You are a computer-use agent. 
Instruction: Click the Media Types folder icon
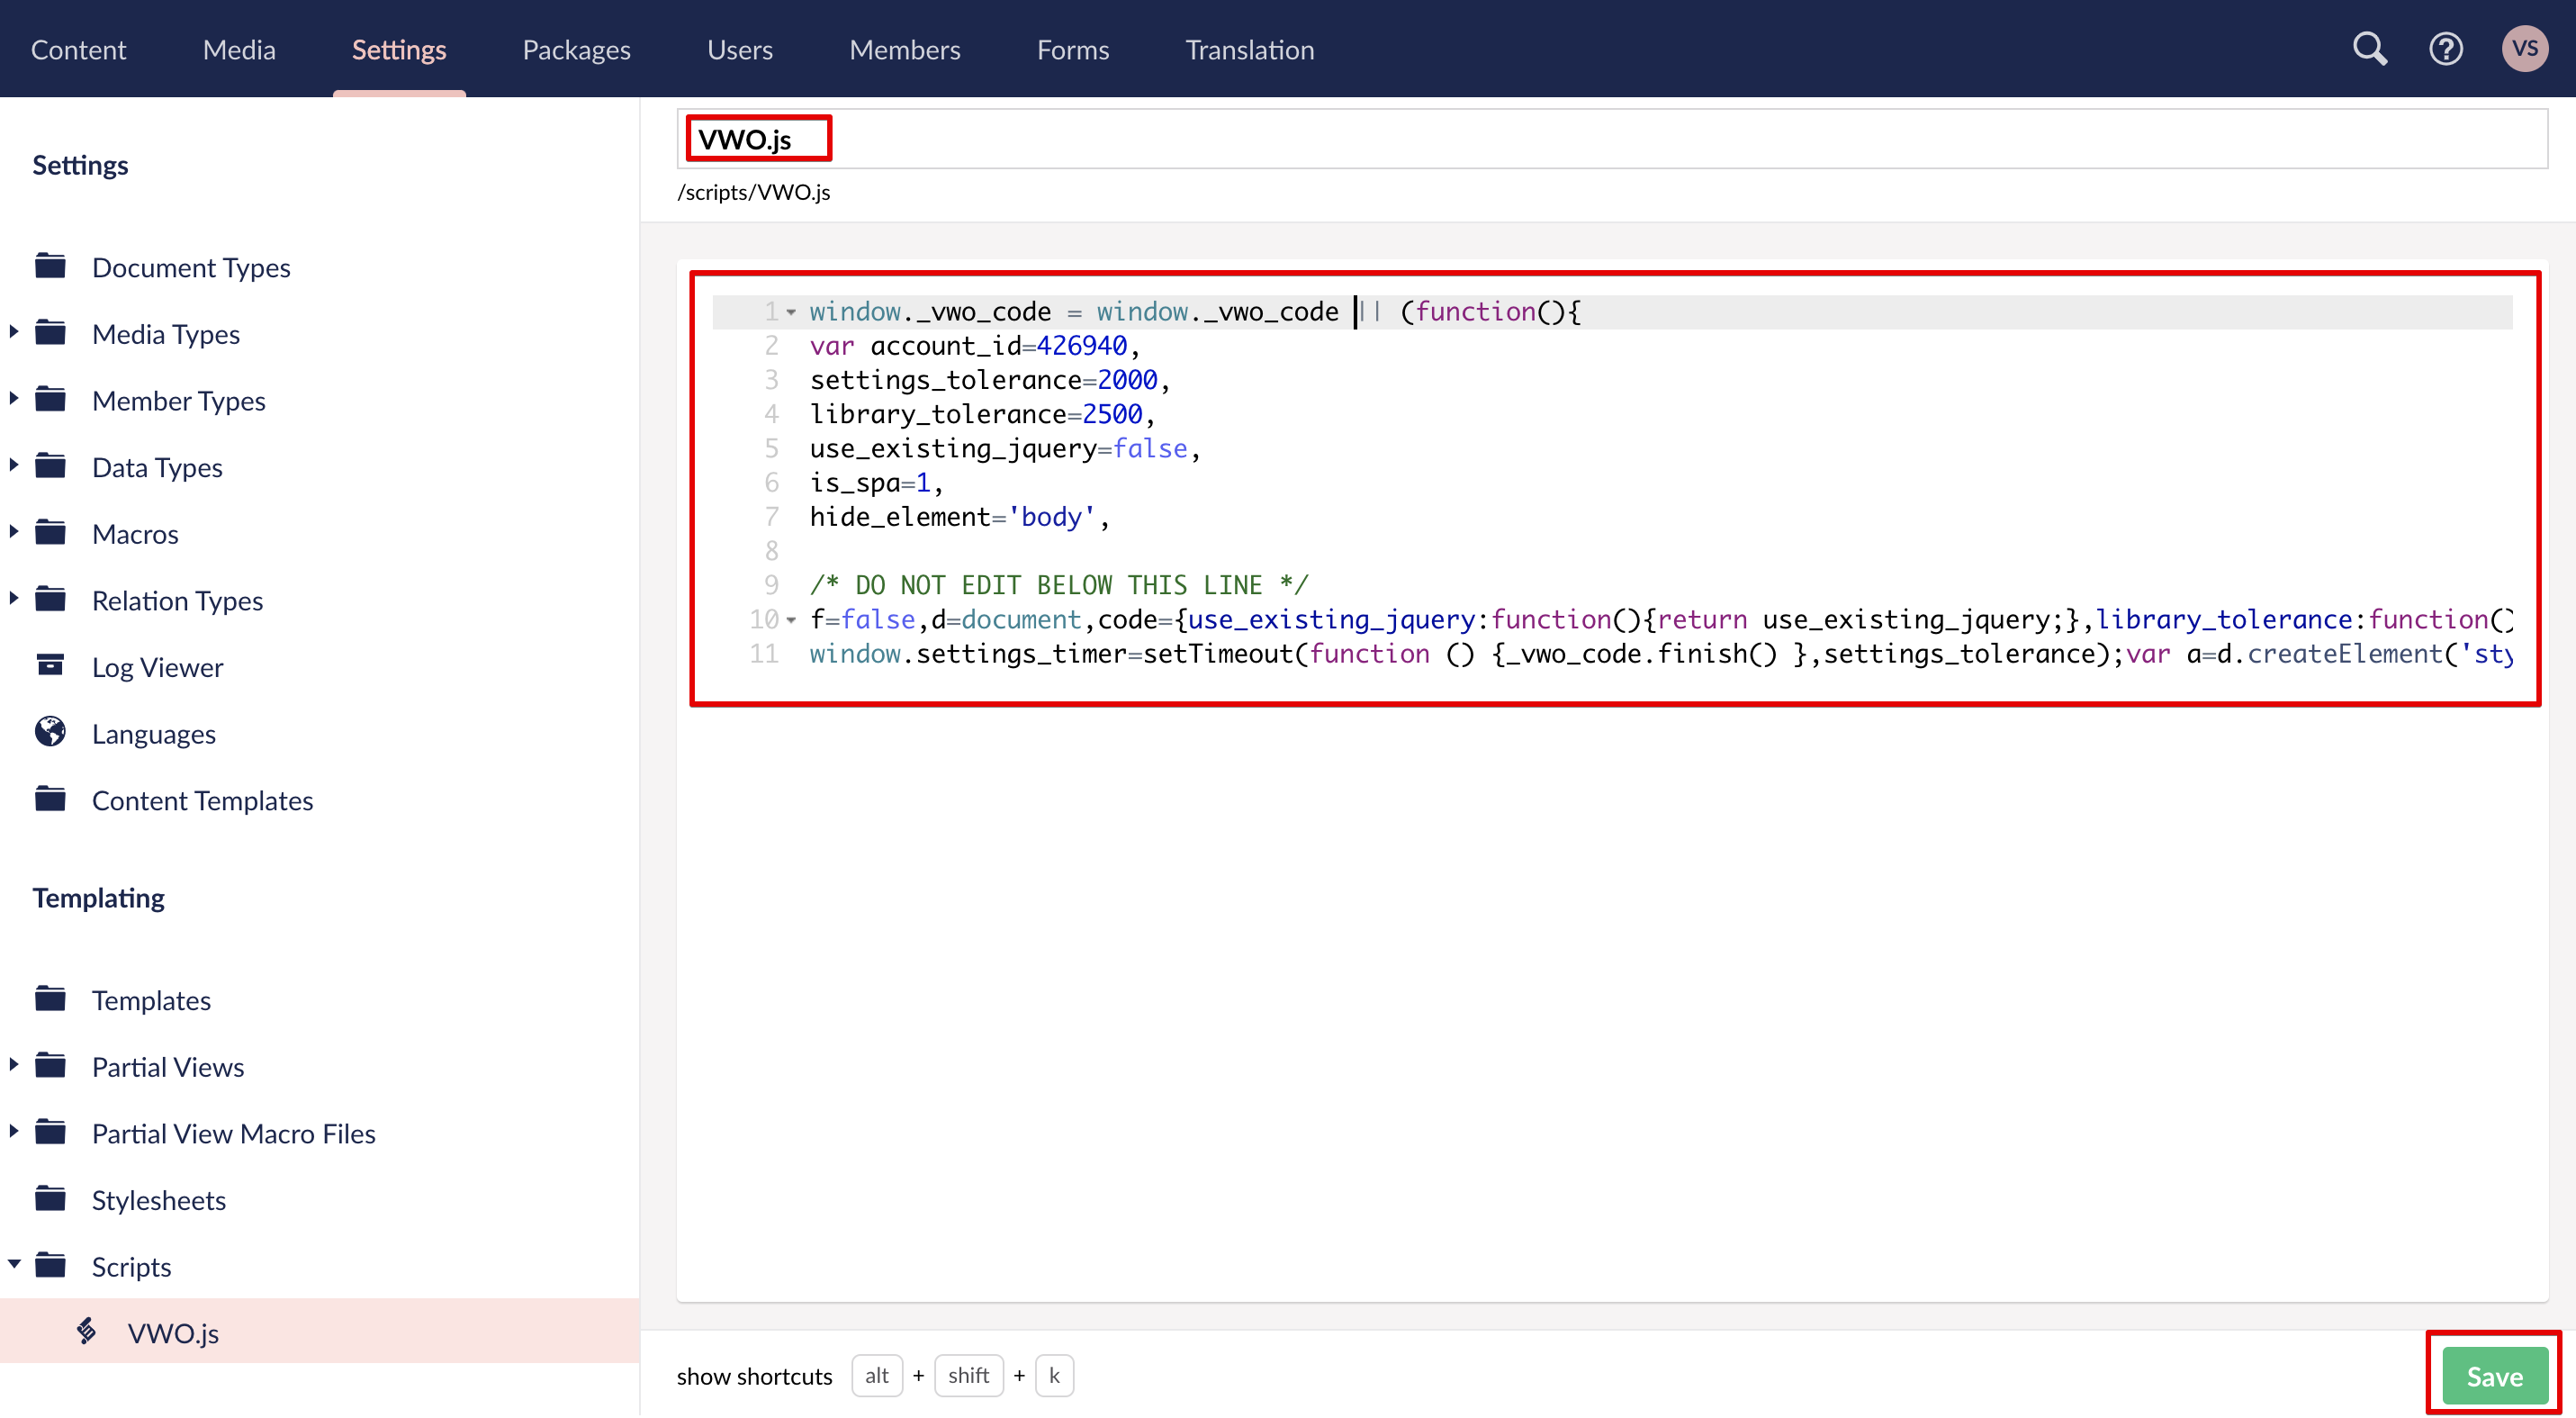tap(50, 333)
